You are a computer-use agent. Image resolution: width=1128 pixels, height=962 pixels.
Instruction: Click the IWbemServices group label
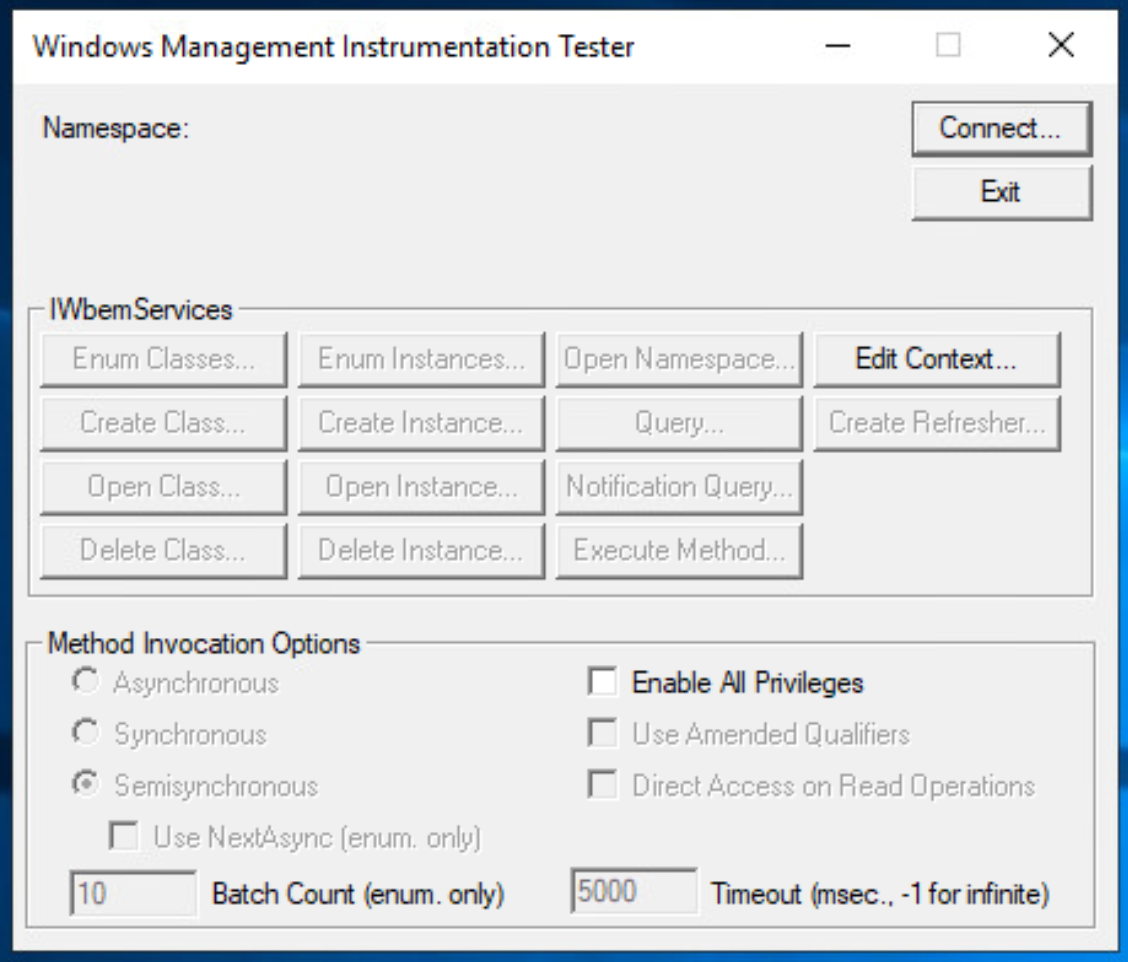140,309
